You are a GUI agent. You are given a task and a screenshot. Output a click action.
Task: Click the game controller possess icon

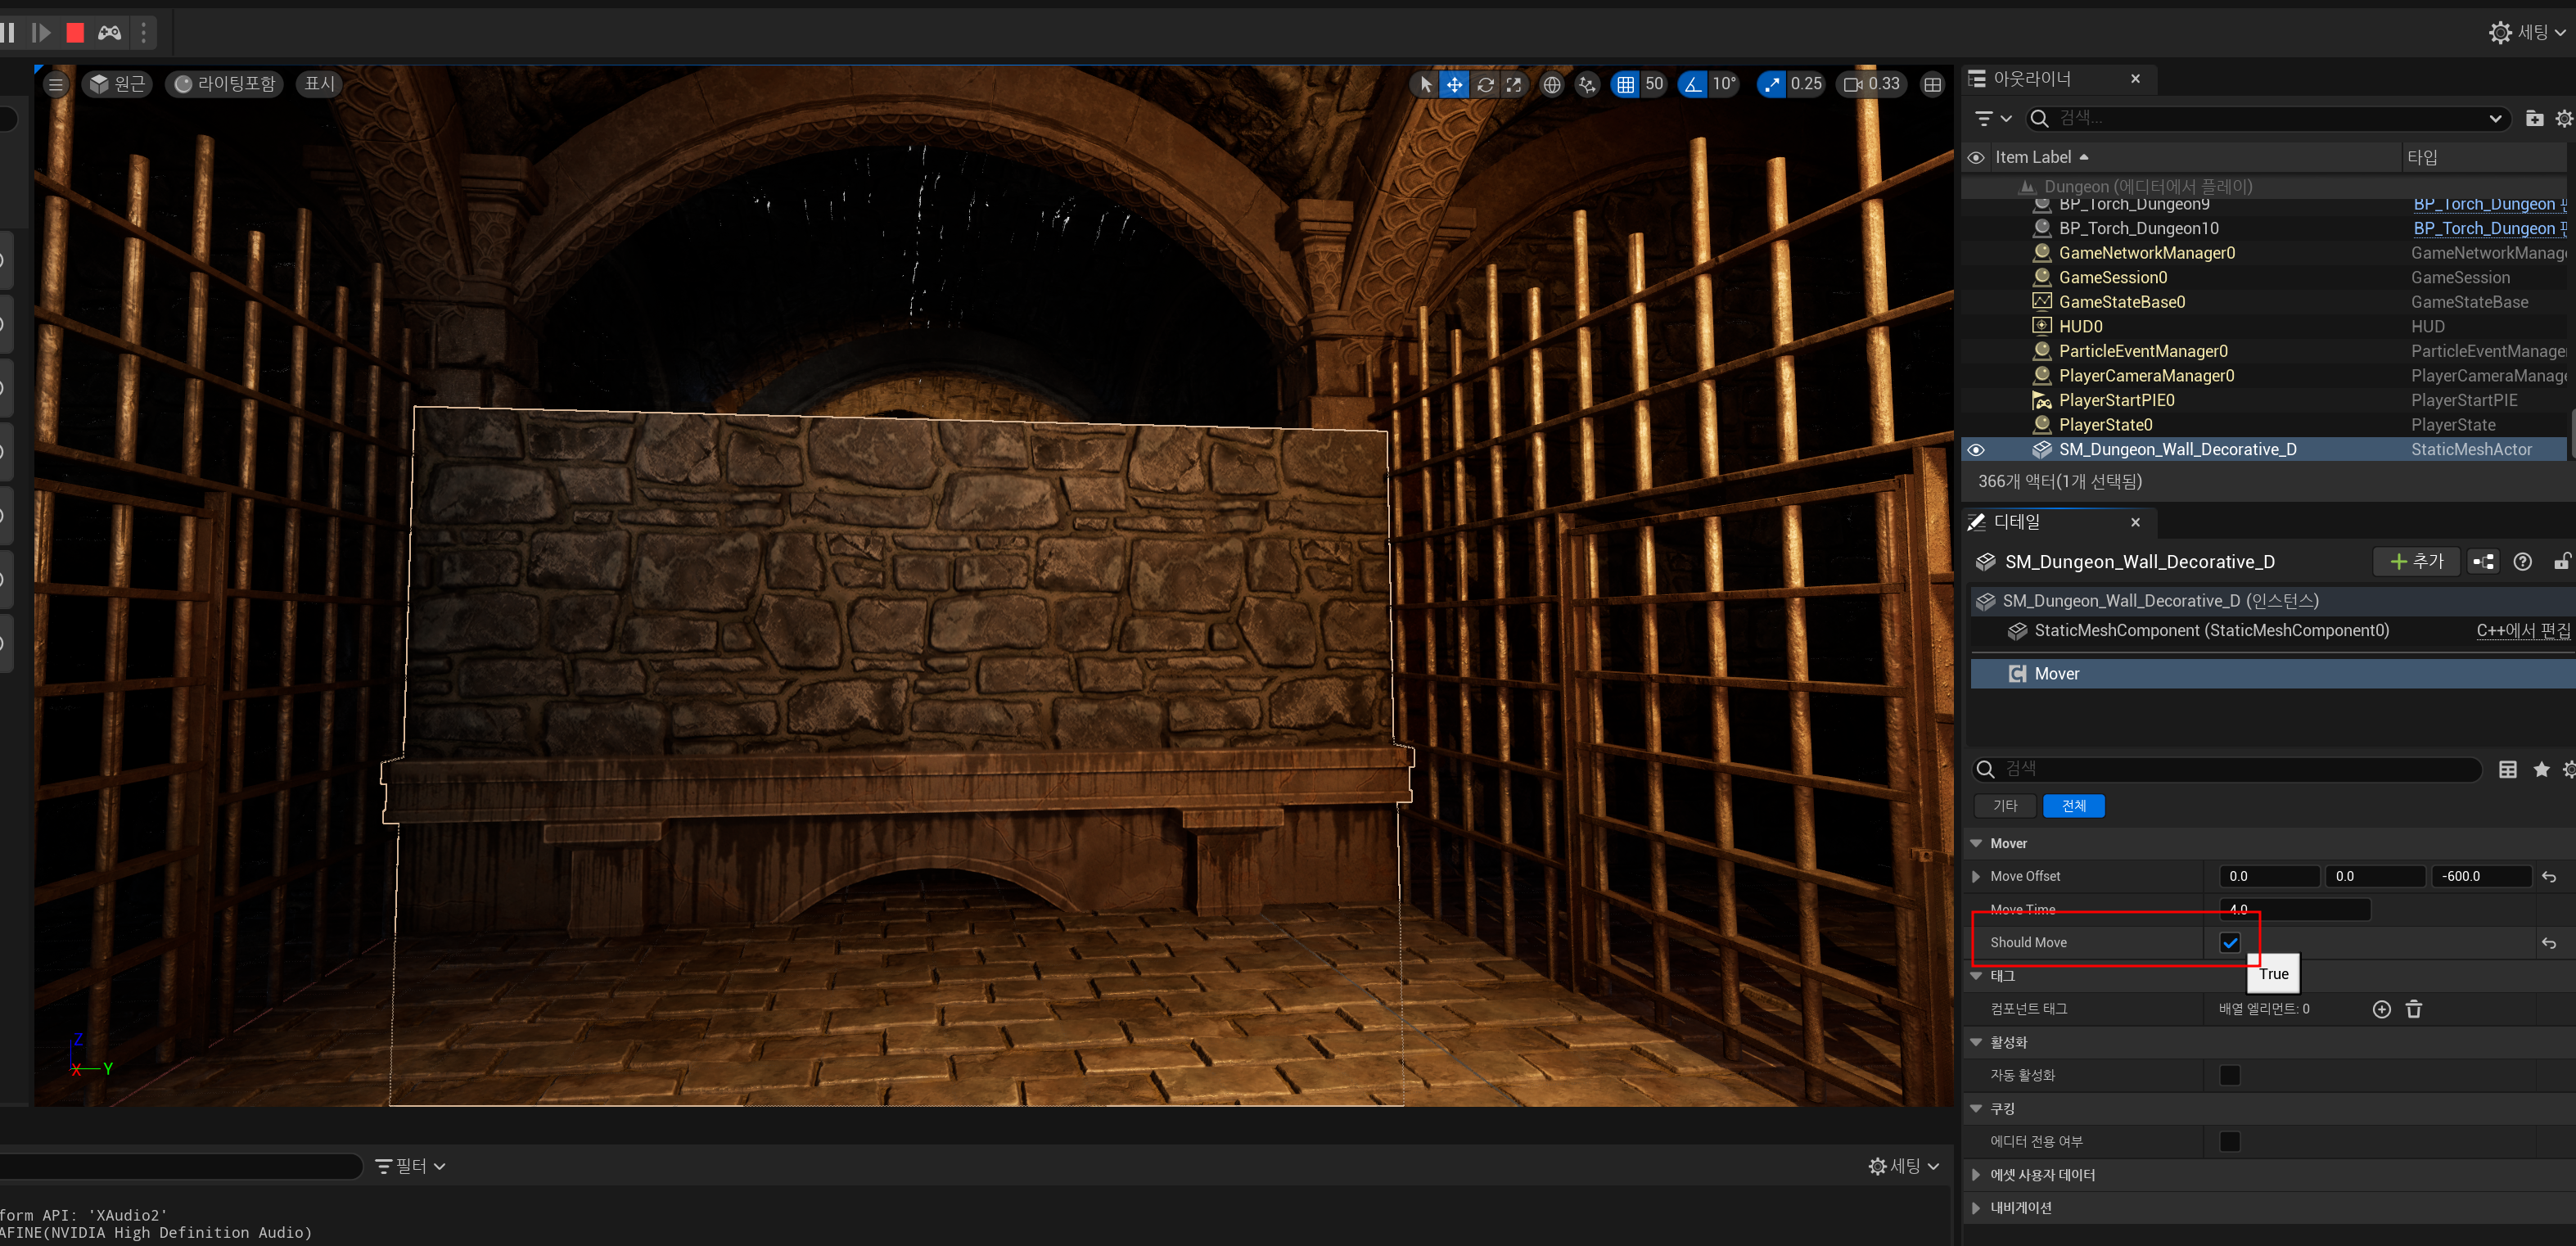pyautogui.click(x=110, y=33)
